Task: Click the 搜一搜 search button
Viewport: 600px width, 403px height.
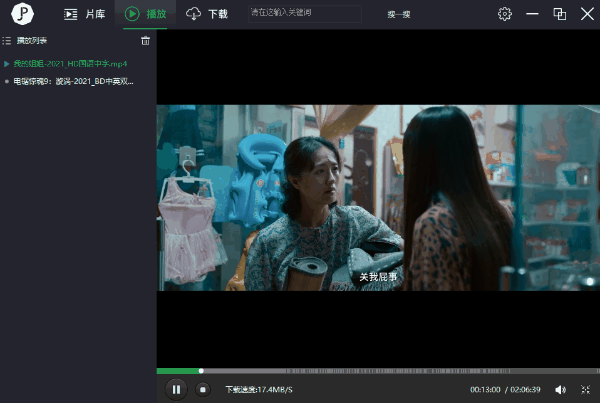Action: point(398,15)
